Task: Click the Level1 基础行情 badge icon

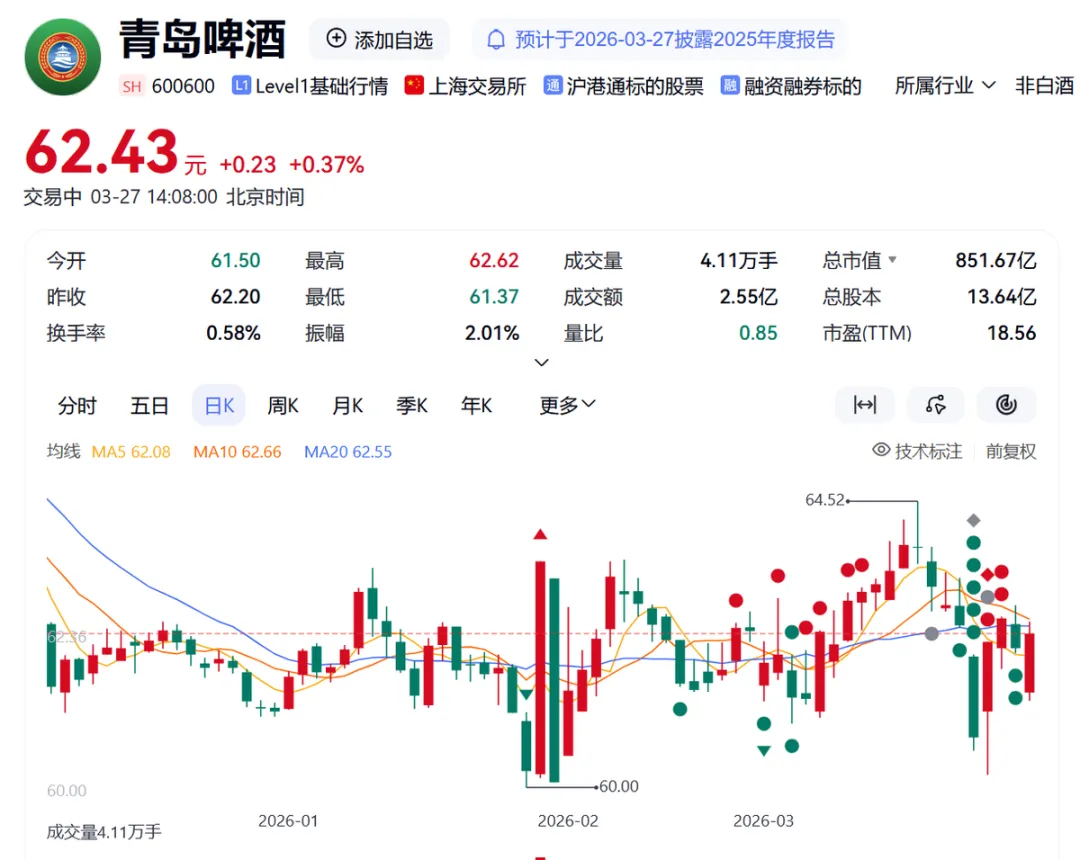Action: point(240,86)
